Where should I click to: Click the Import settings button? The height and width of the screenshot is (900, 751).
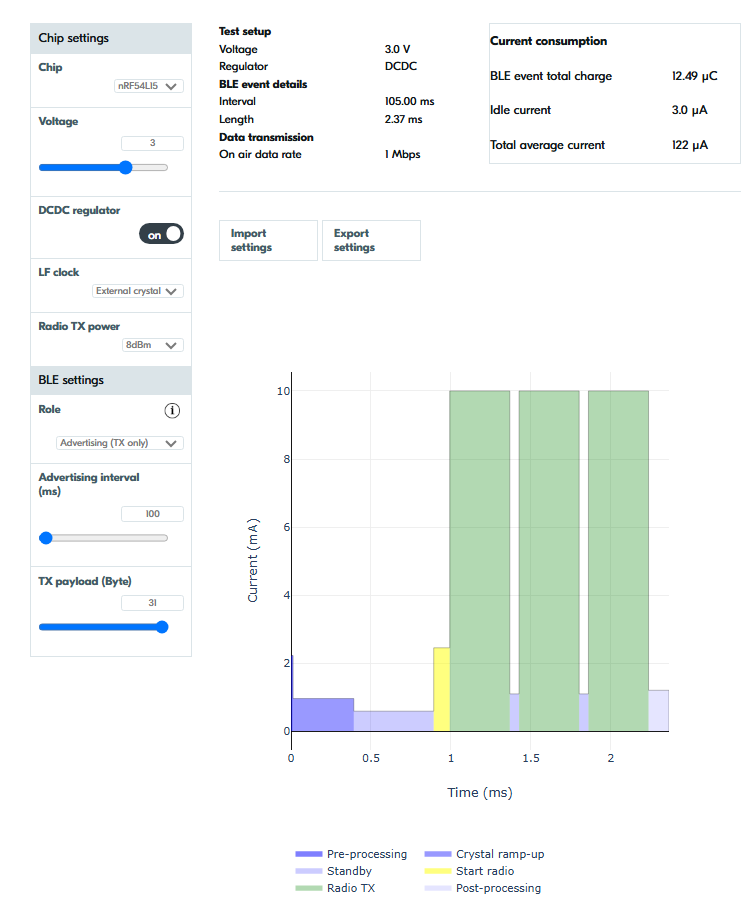point(268,240)
